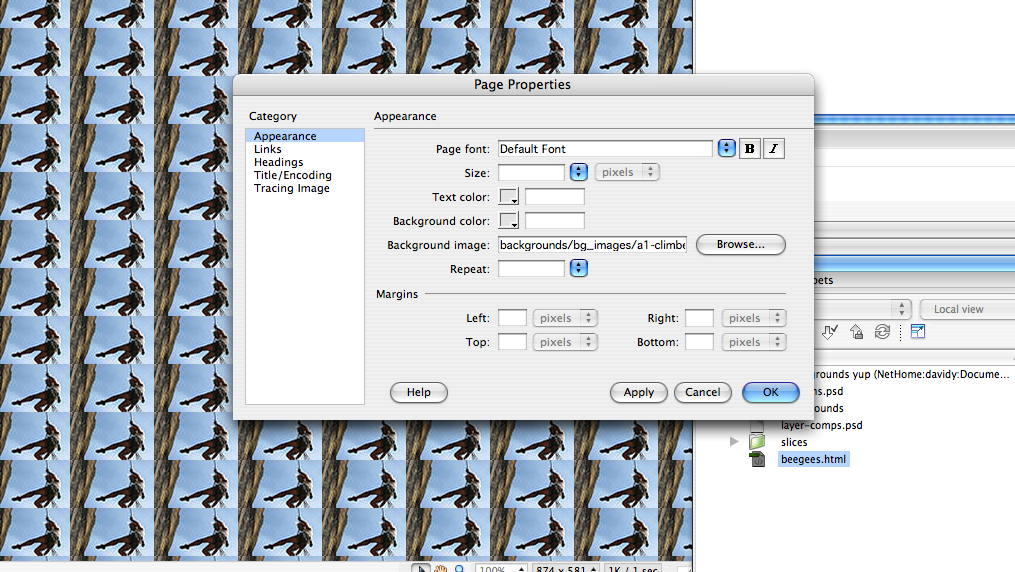Select the Tracing Image category
The width and height of the screenshot is (1015, 572).
tap(291, 188)
